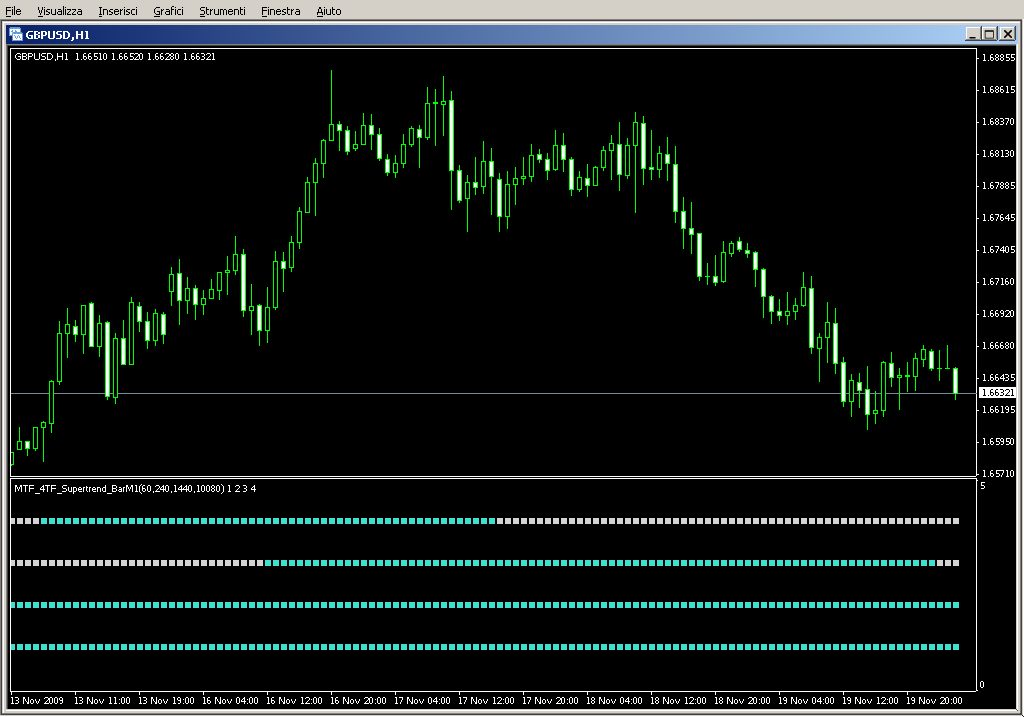The width and height of the screenshot is (1024, 717).
Task: Click the 16 Nov 12:00 time label
Action: click(294, 701)
